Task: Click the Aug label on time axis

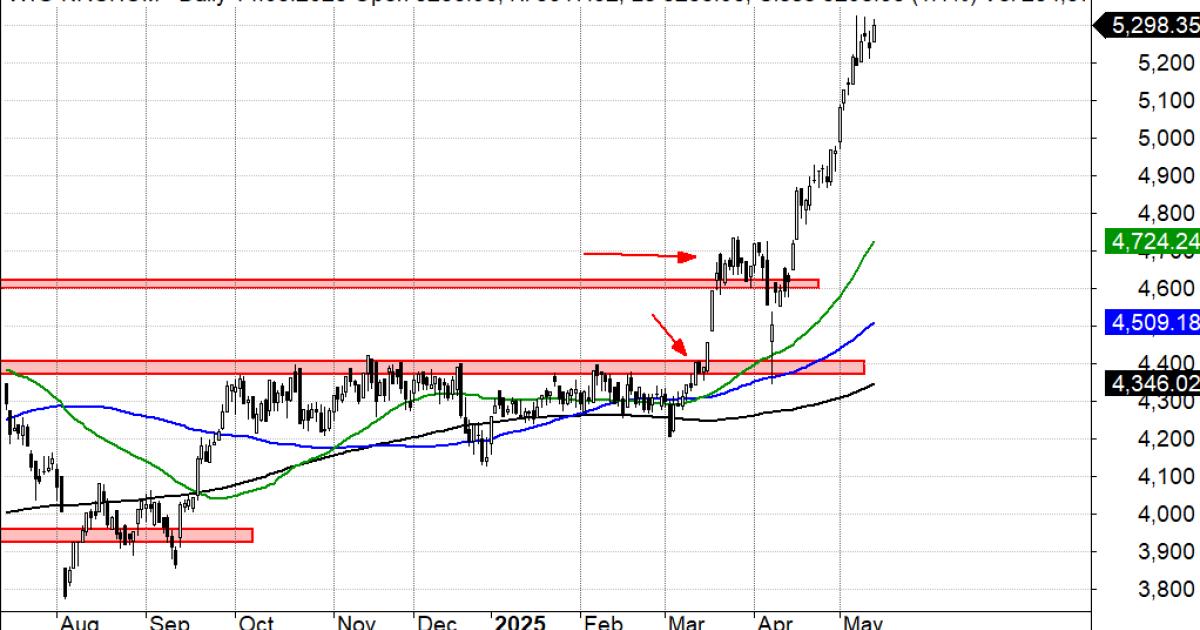Action: point(80,622)
